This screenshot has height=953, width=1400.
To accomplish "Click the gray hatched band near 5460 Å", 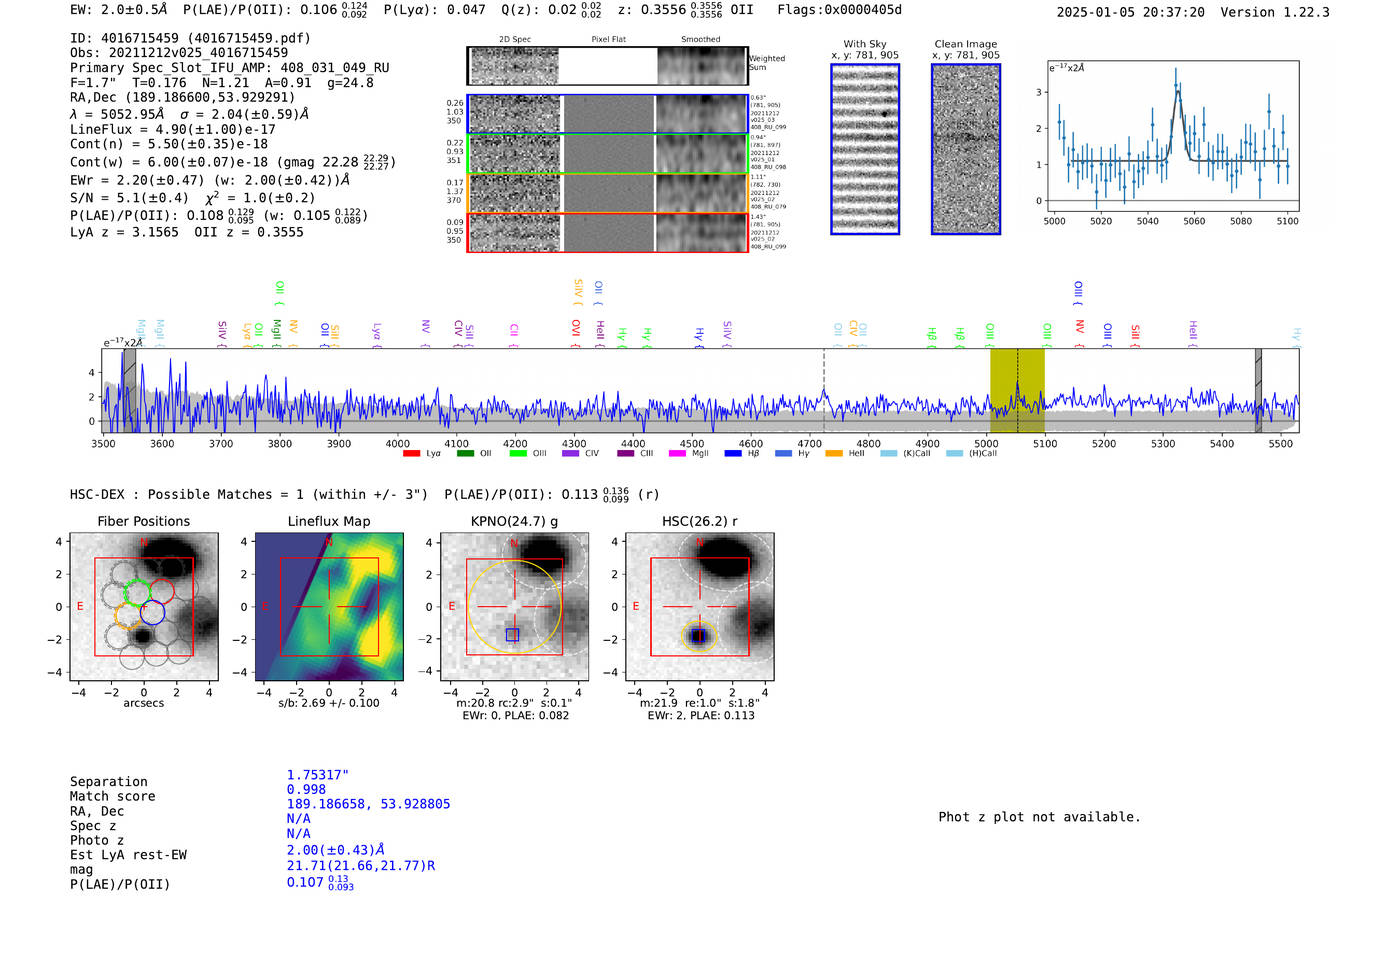I will [1258, 391].
